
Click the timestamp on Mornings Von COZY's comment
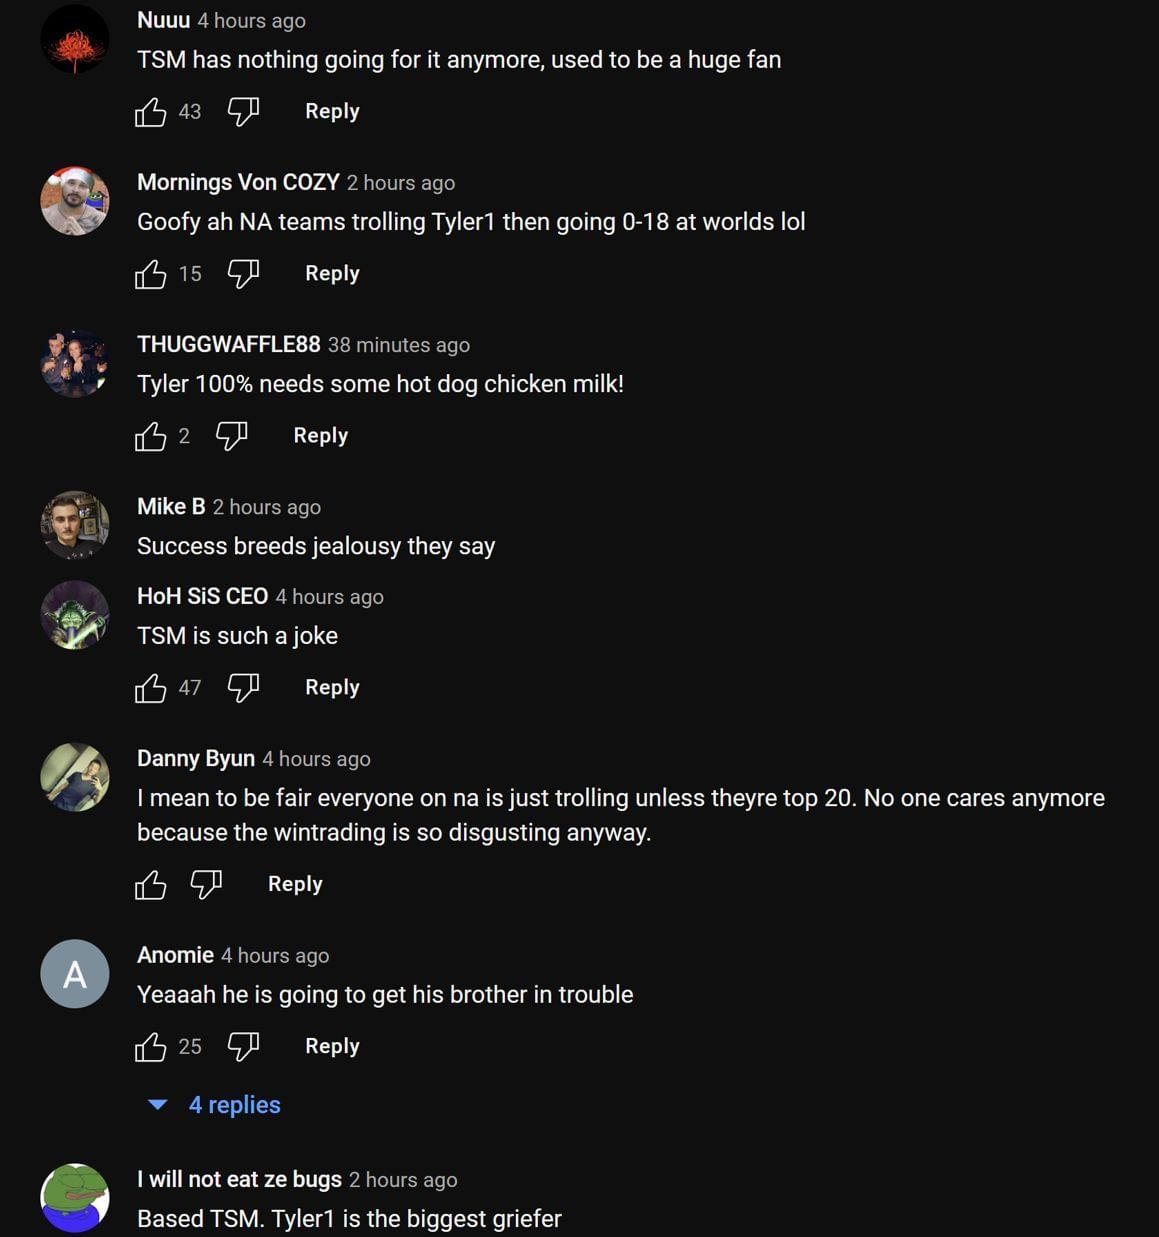(401, 183)
